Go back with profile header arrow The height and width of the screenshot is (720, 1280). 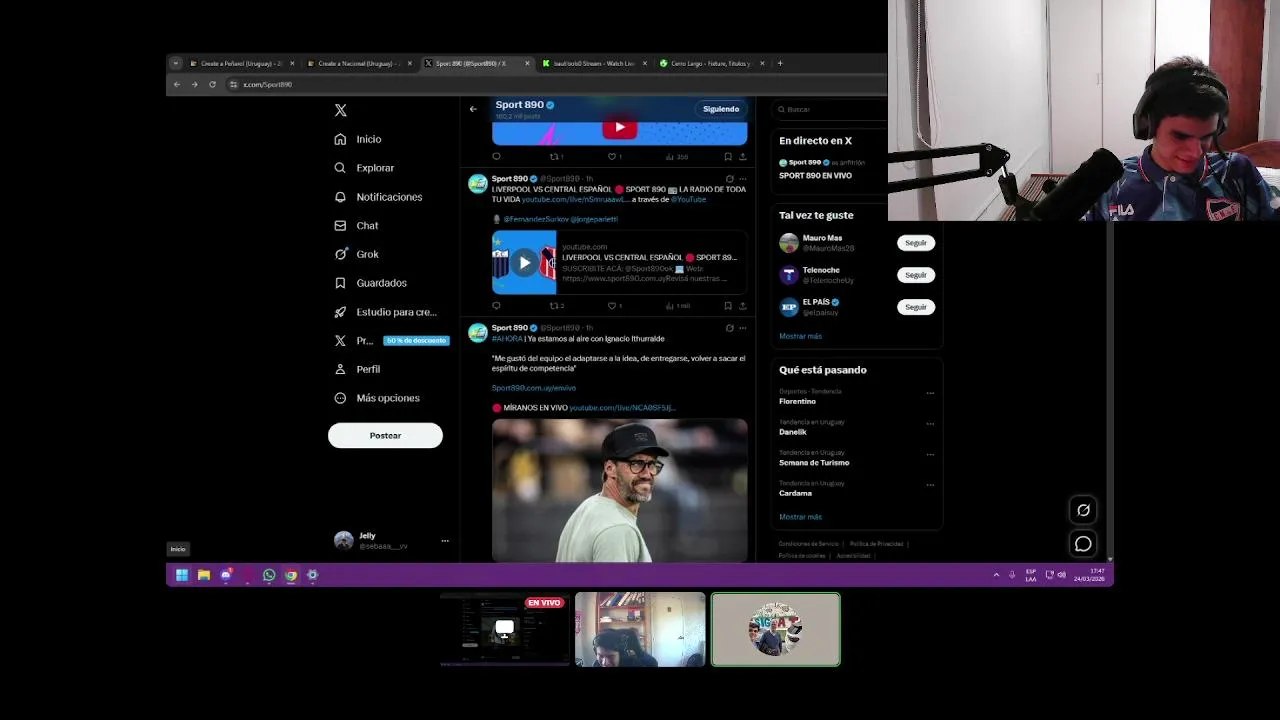pos(473,109)
